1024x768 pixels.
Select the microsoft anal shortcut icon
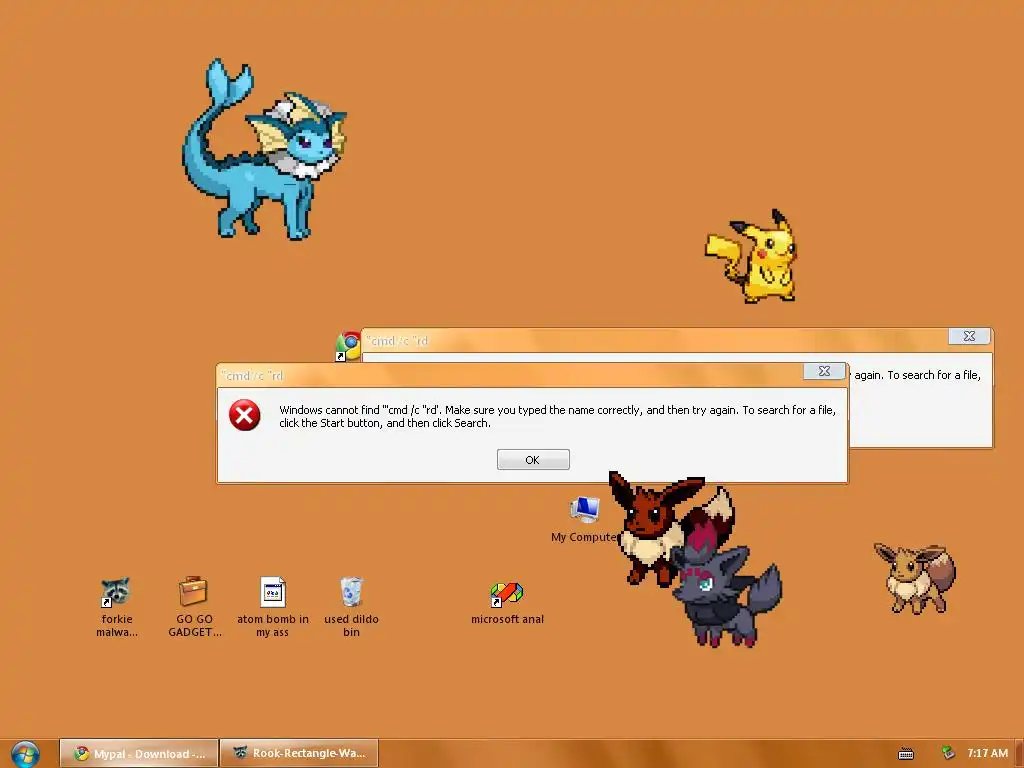507,604
